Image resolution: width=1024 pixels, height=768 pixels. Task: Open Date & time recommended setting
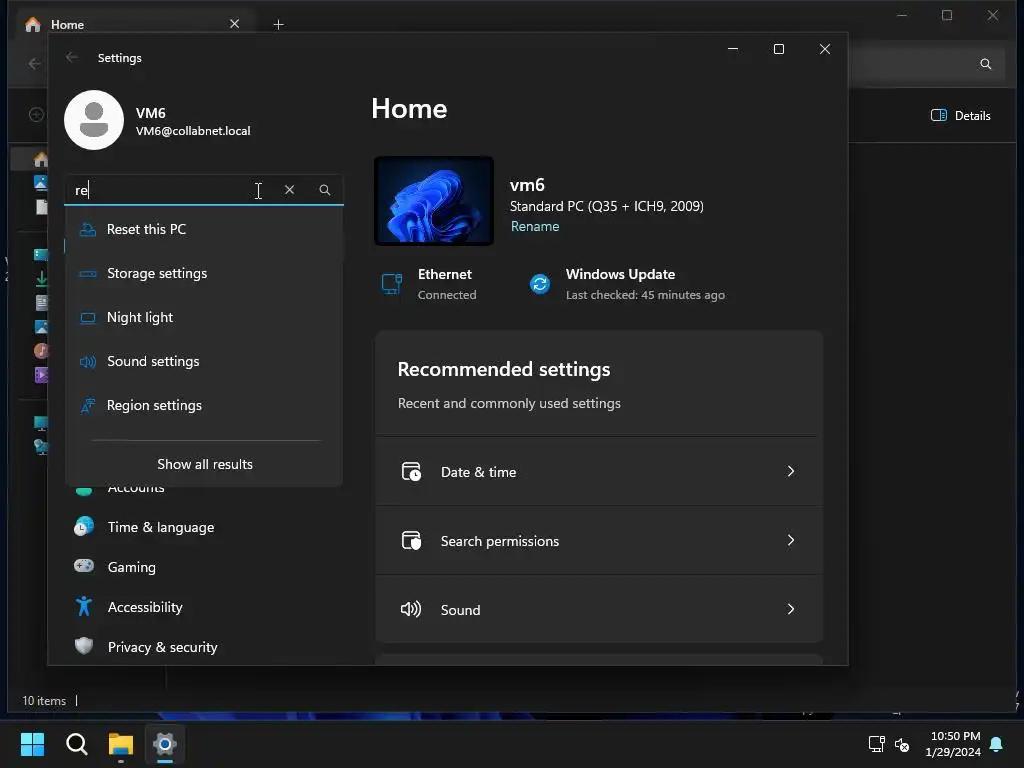click(599, 472)
